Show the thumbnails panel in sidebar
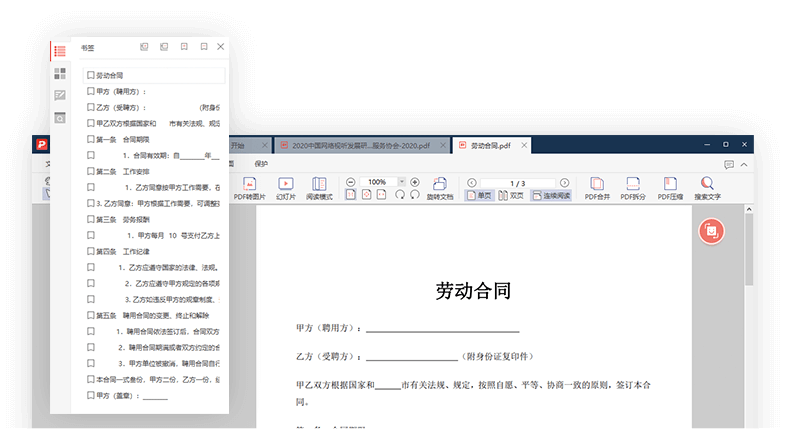This screenshot has height=429, width=785. click(60, 73)
